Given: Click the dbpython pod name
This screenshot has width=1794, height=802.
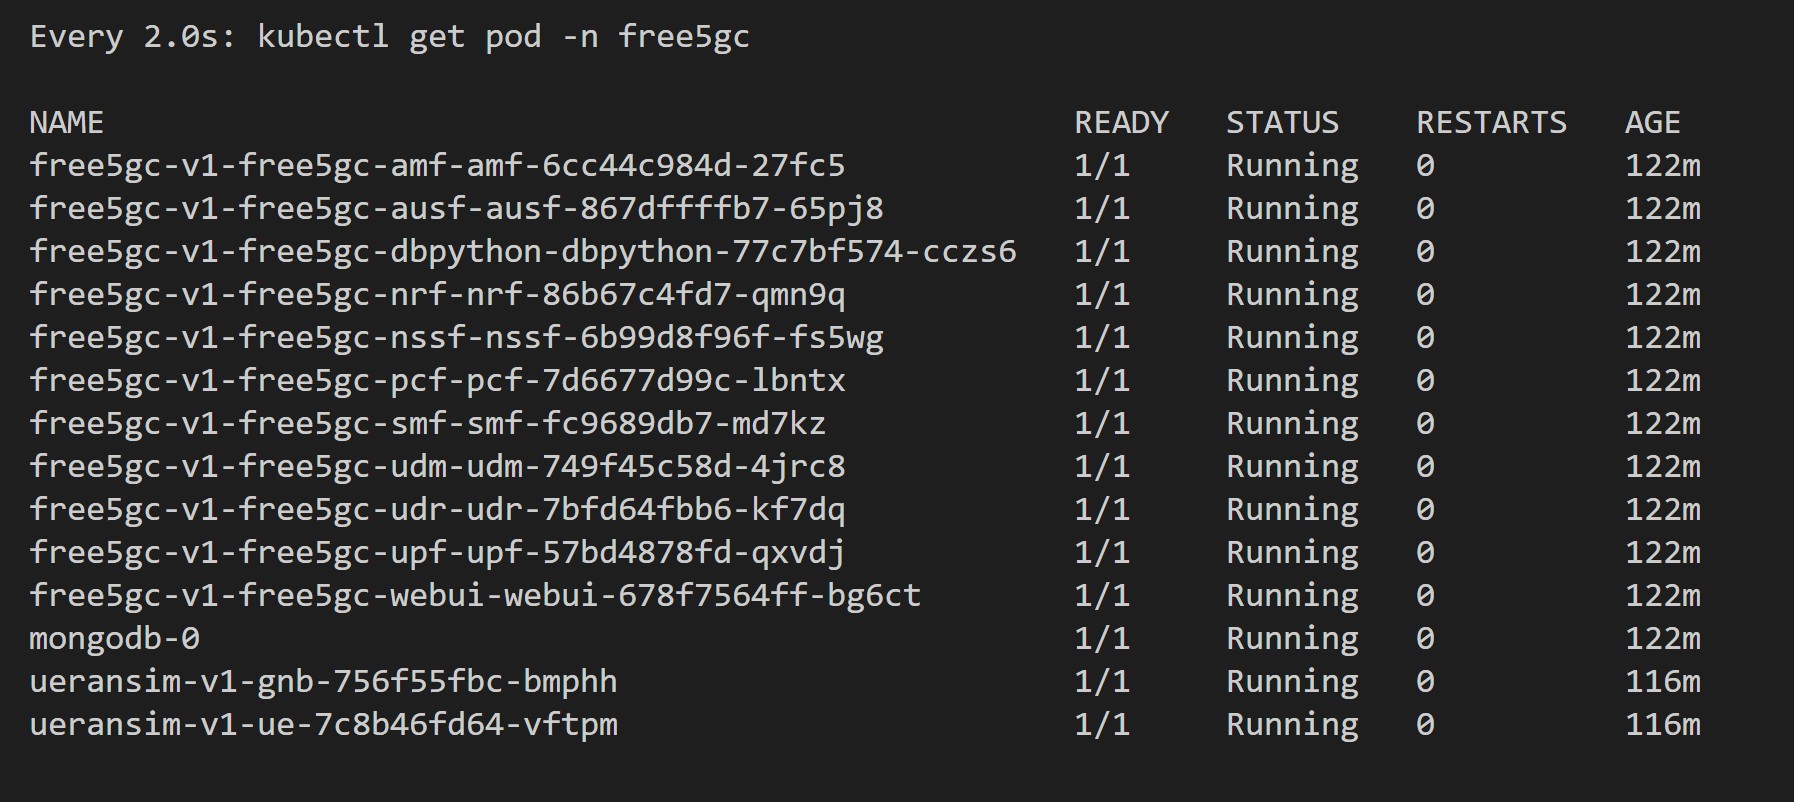Looking at the screenshot, I should click(523, 252).
